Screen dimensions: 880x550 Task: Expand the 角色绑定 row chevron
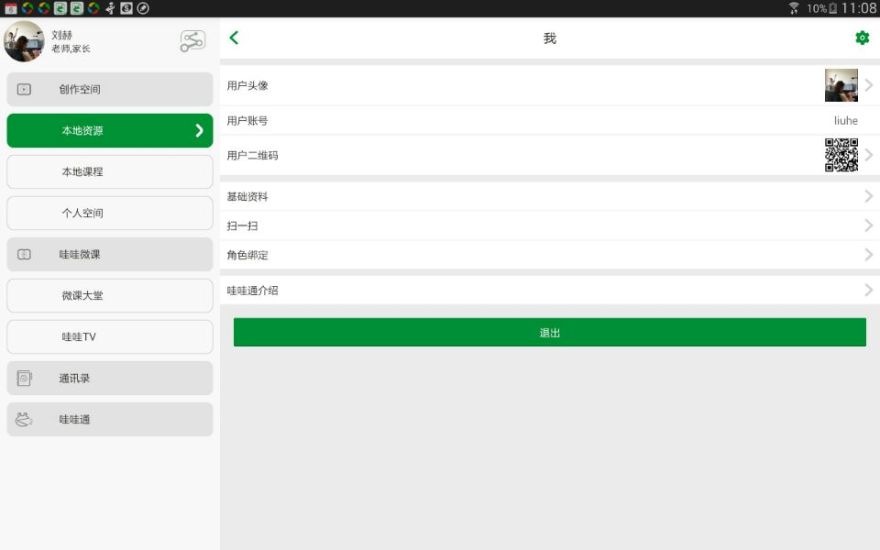point(868,254)
